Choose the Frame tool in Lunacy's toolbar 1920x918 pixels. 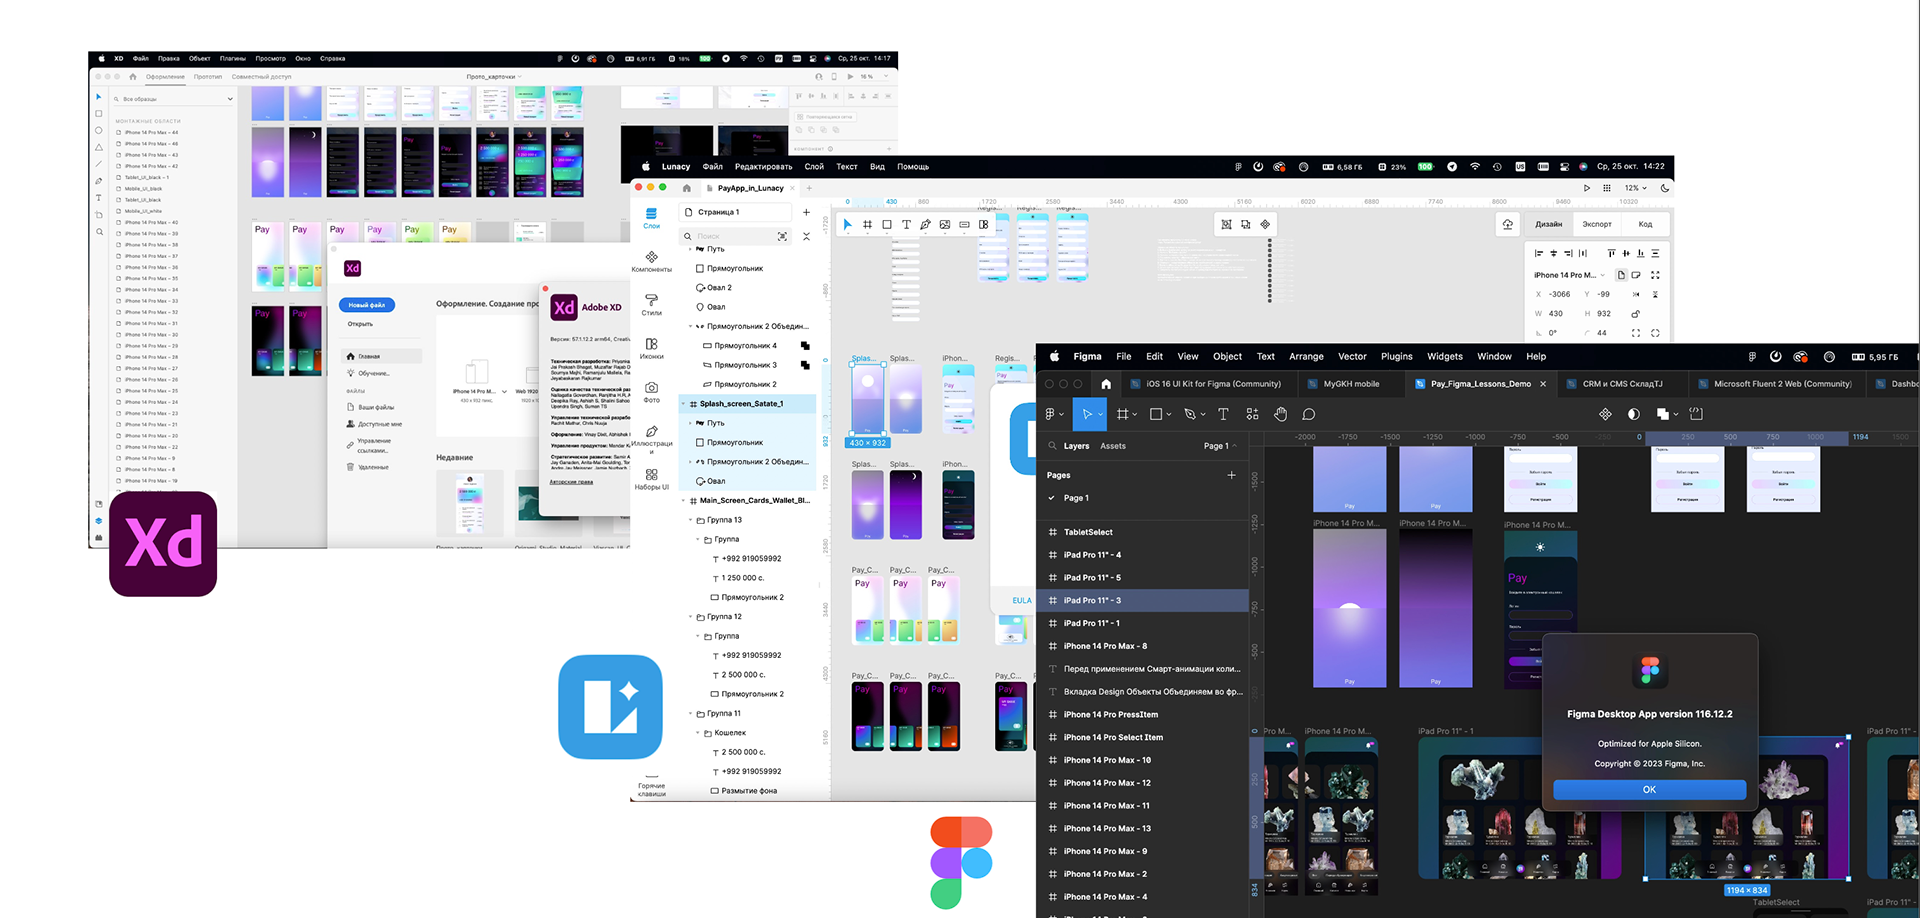(867, 225)
